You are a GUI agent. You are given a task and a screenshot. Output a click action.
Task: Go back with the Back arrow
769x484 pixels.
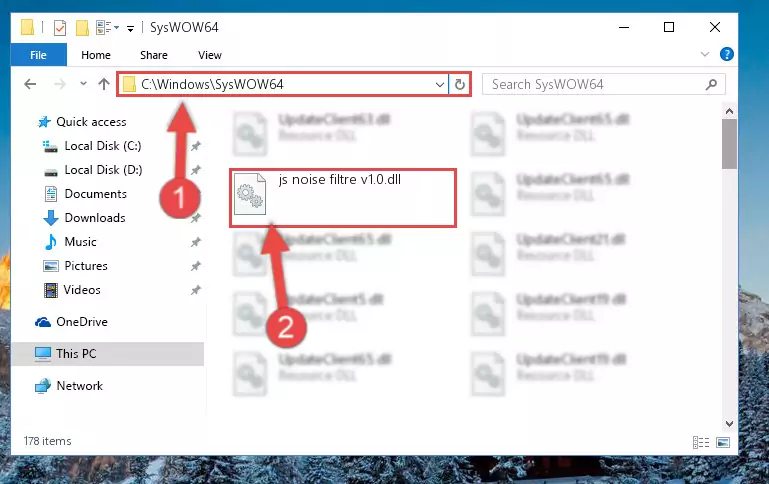tap(30, 84)
